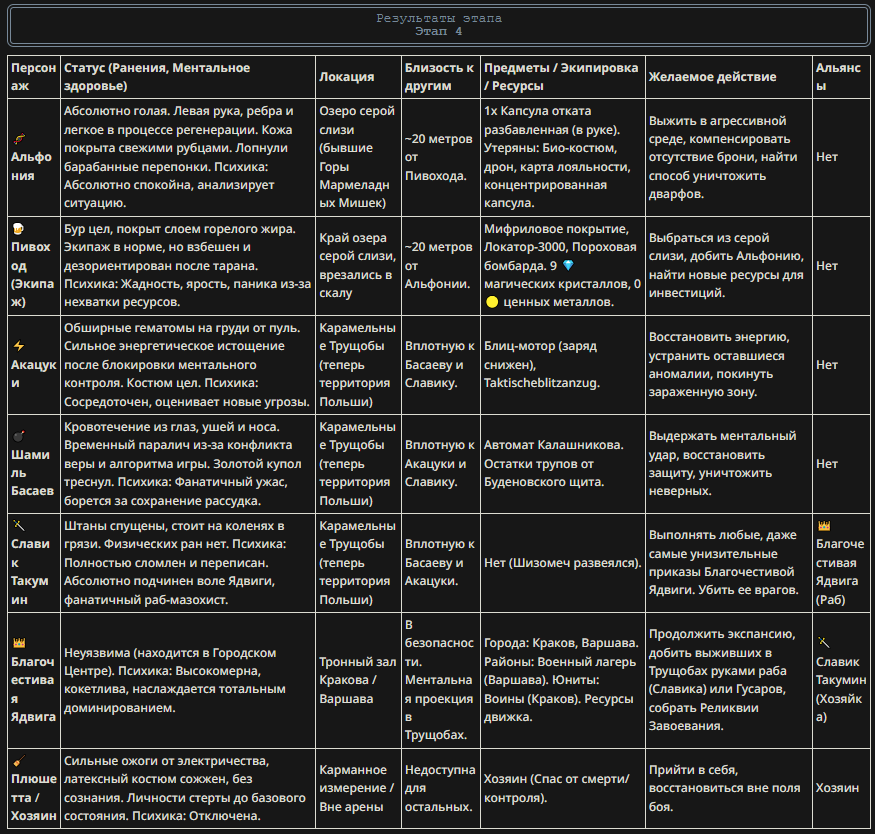Screen dimensions: 875x834
Task: Click the blue diamond emoji in Пивоход items
Action: 568,266
